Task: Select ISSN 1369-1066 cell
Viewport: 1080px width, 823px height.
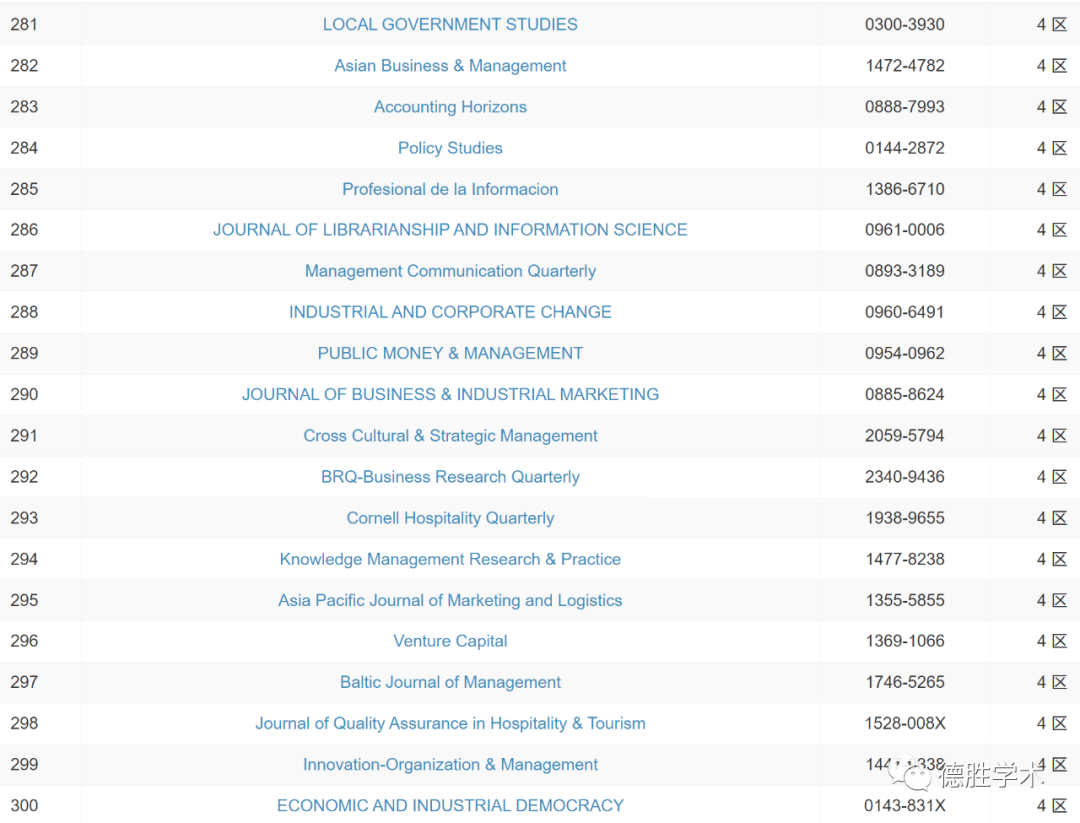Action: tap(904, 641)
